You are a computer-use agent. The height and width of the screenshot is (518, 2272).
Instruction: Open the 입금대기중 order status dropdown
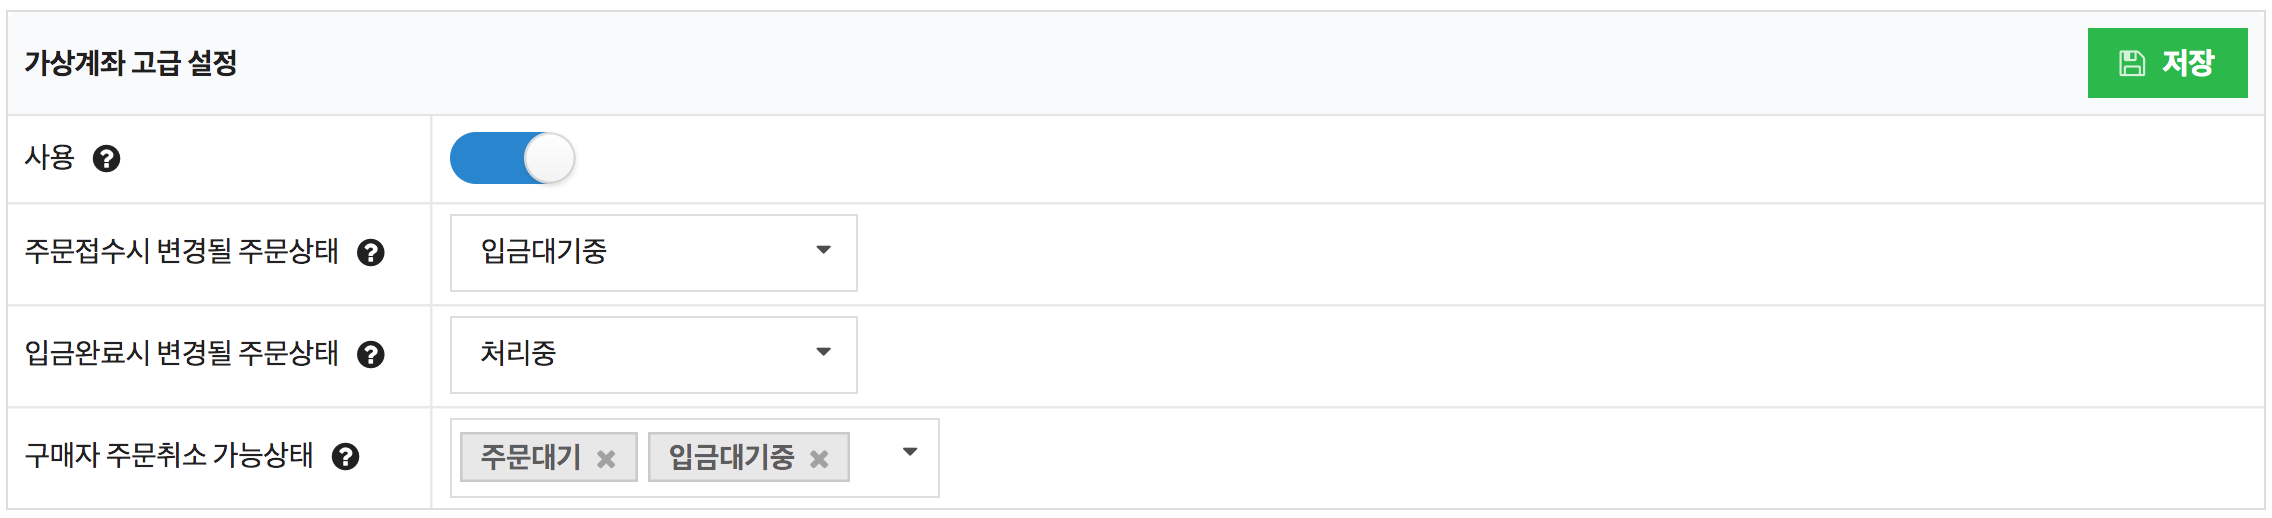point(653,252)
